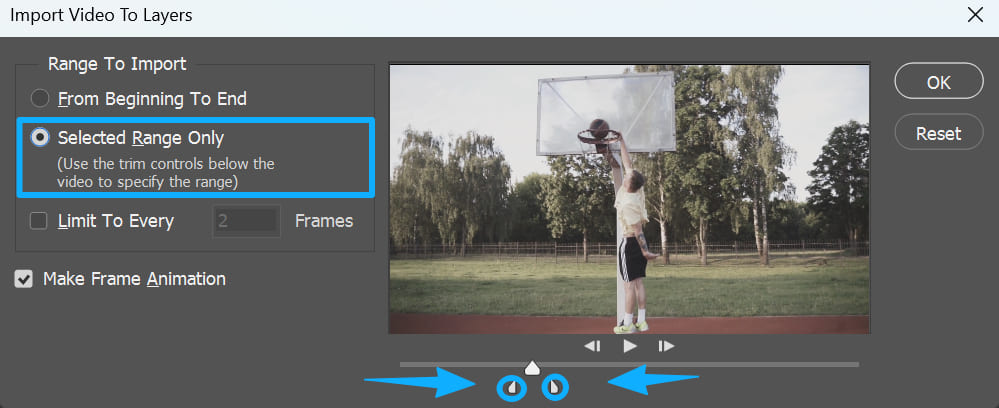Uncheck Make Frame Animation
999x408 pixels.
(24, 279)
